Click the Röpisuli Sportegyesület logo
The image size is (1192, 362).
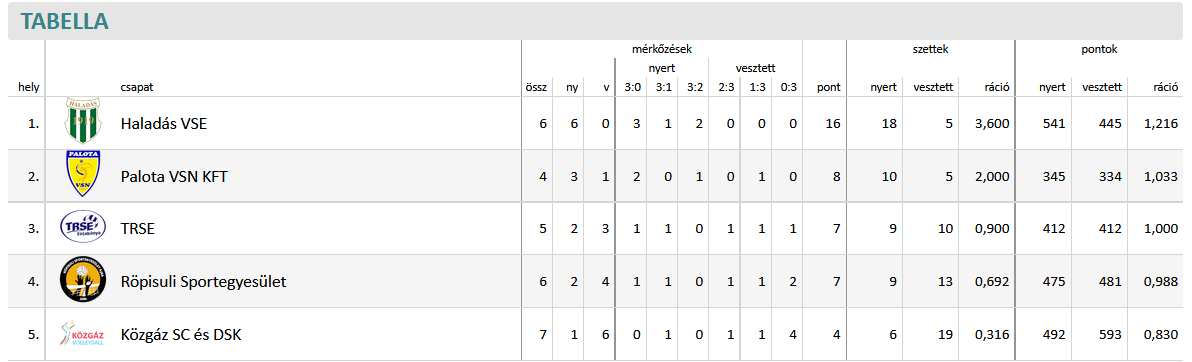(x=82, y=281)
